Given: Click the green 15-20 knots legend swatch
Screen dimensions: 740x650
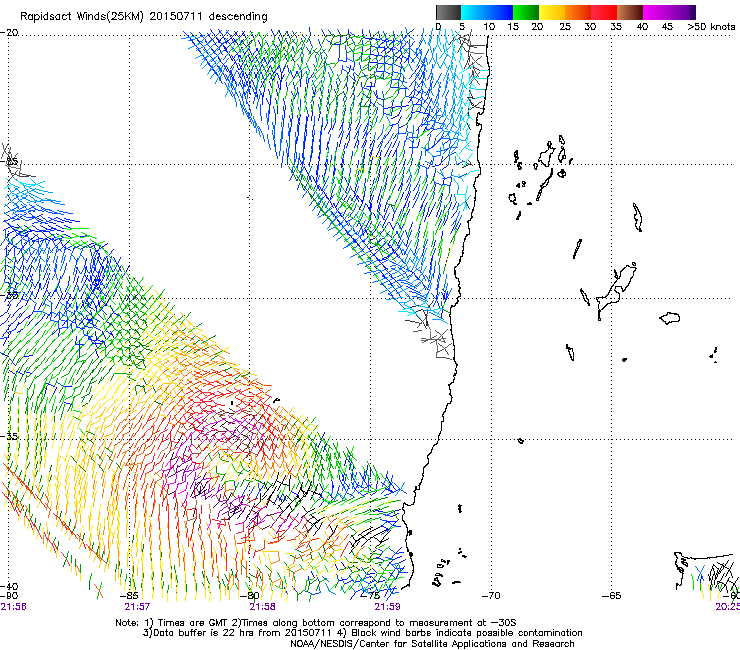Looking at the screenshot, I should (x=526, y=12).
